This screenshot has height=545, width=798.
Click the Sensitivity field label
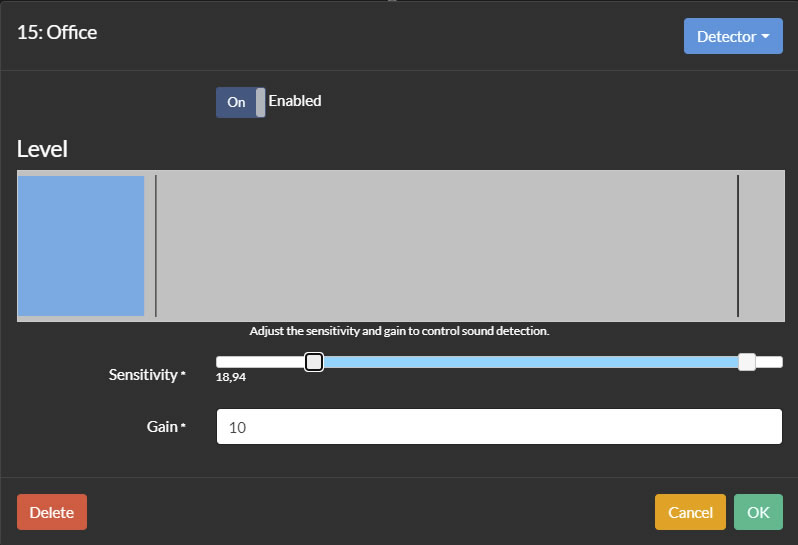pyautogui.click(x=145, y=375)
